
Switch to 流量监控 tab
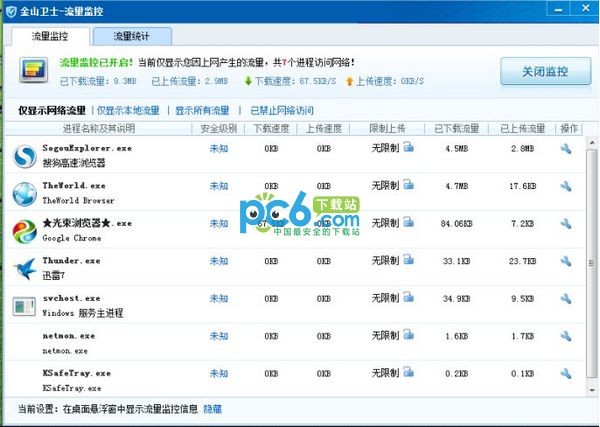click(x=50, y=37)
